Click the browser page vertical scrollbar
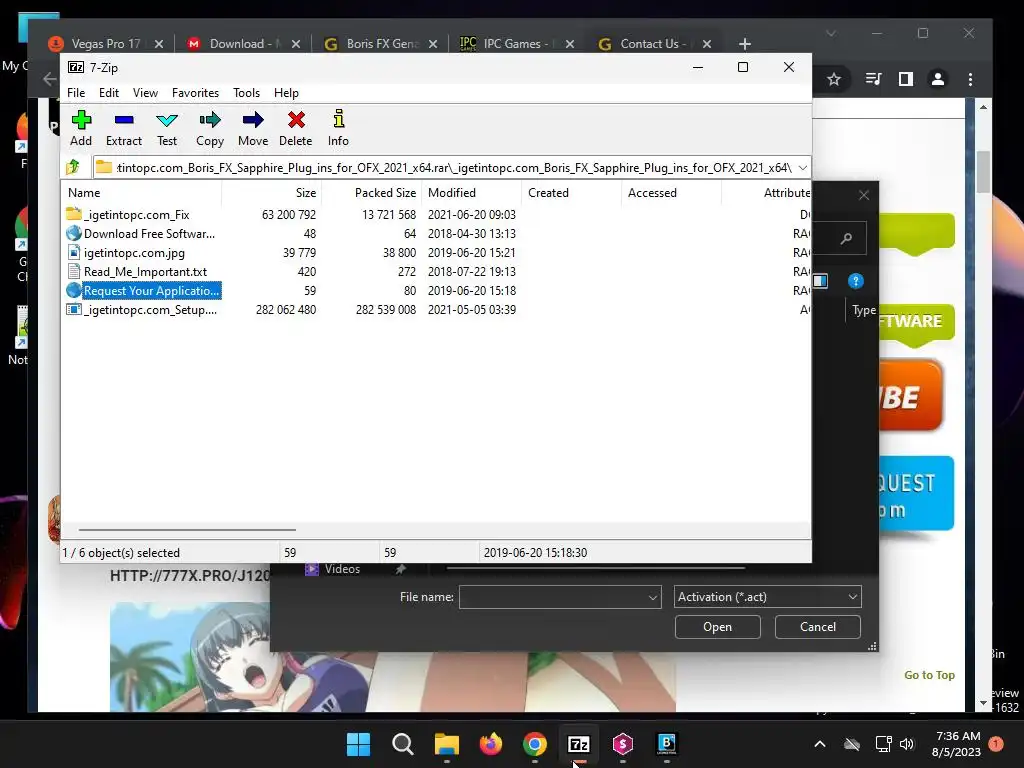Image resolution: width=1024 pixels, height=768 pixels. tap(984, 171)
